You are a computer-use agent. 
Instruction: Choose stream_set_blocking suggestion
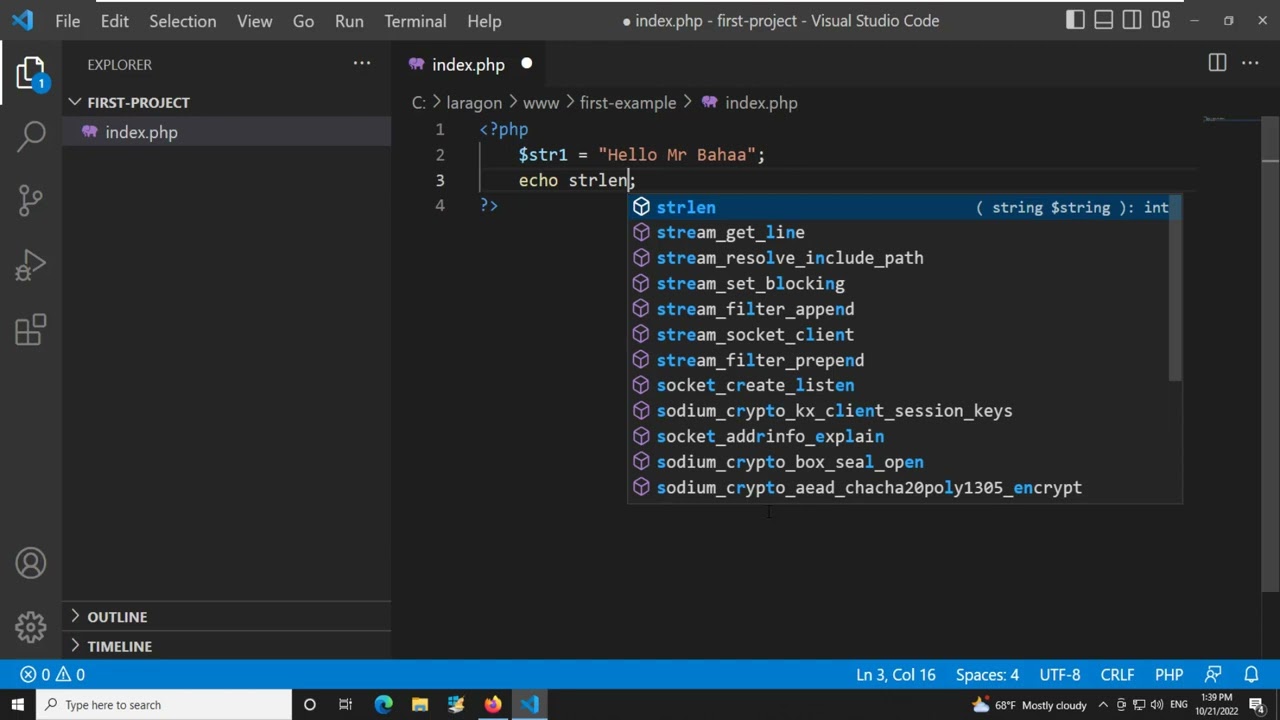898,284
